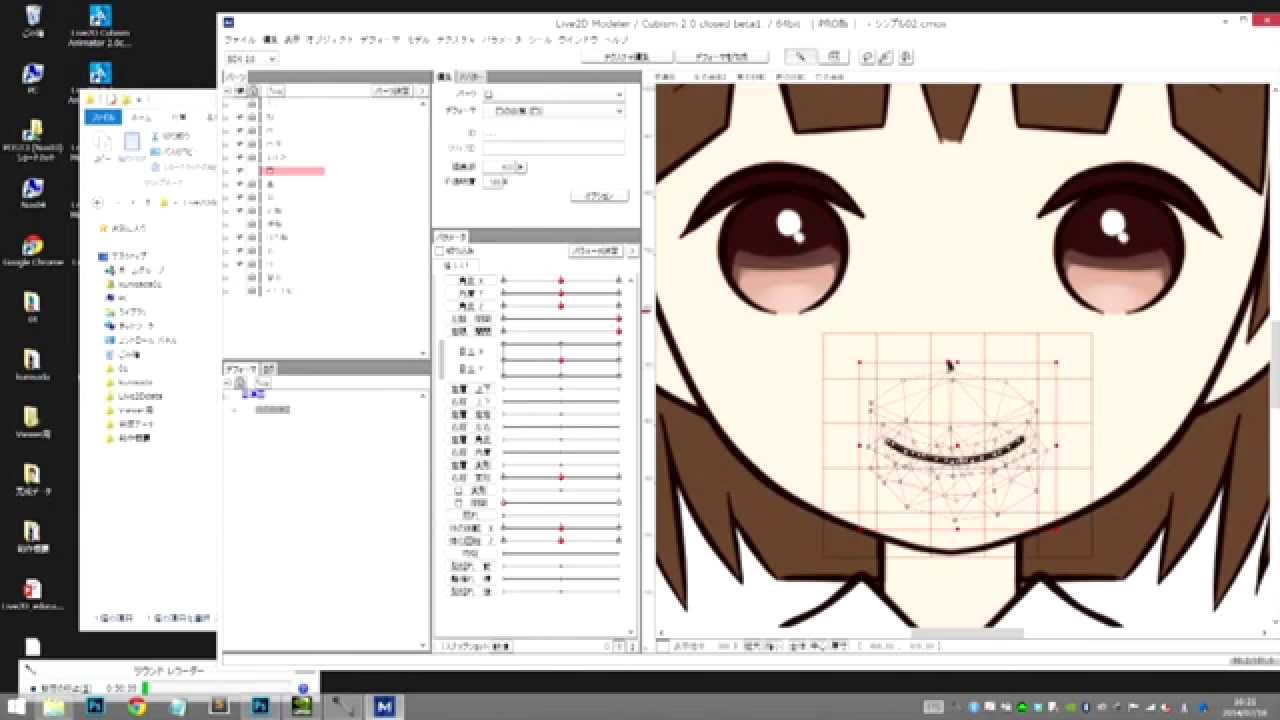Click the 体の回転 X slider center key
1280x720 pixels.
point(561,527)
